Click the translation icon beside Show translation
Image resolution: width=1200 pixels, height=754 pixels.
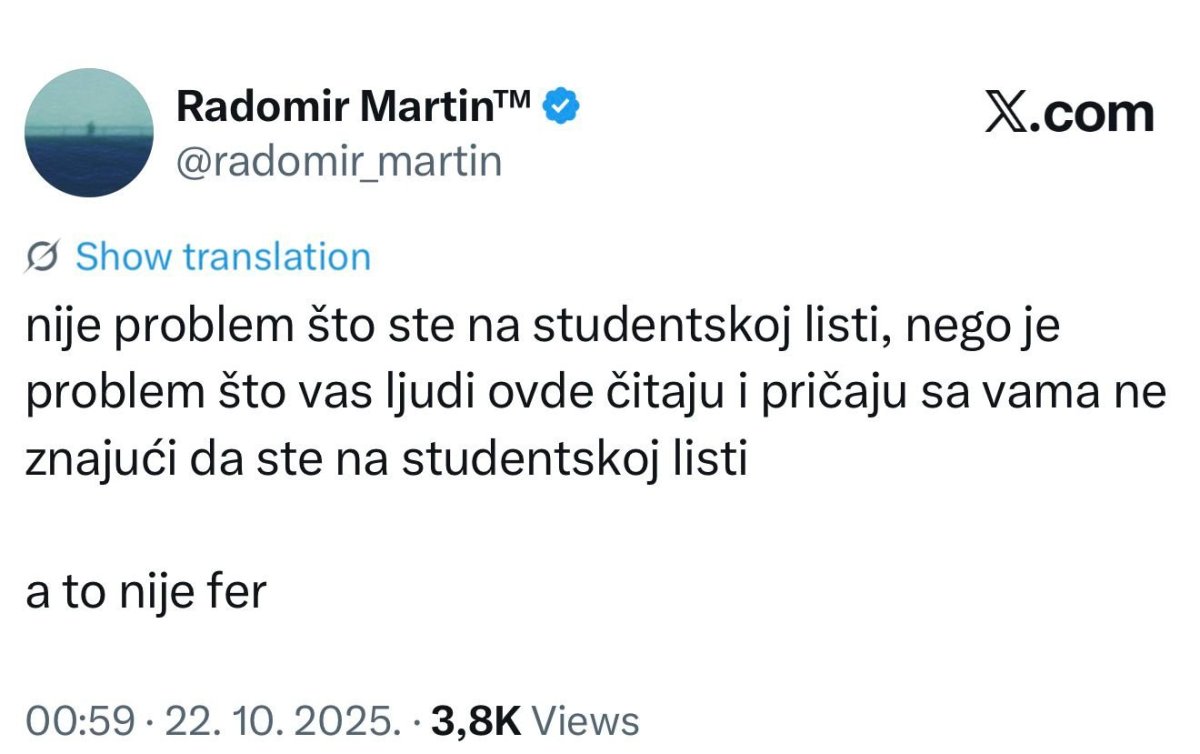click(x=46, y=258)
